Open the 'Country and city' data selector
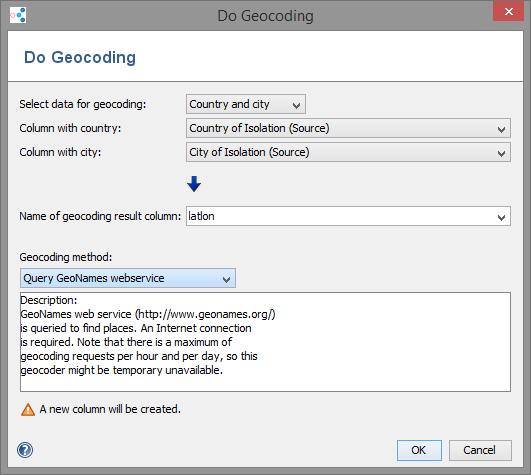The height and width of the screenshot is (475, 531). pos(246,104)
